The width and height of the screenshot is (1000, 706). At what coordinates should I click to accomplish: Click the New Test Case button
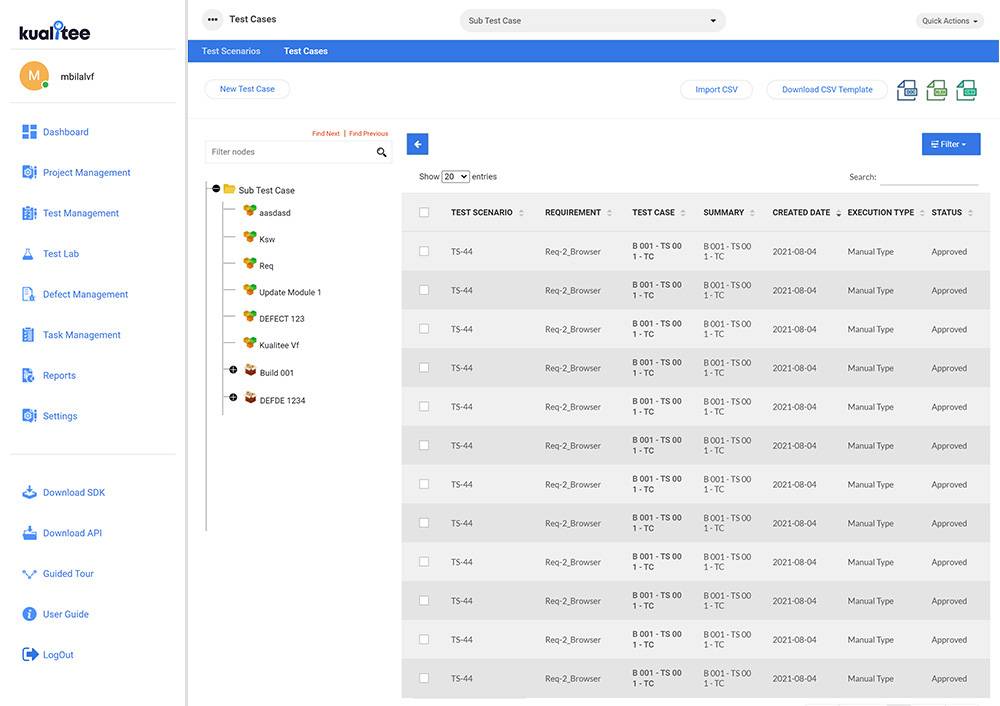[247, 89]
